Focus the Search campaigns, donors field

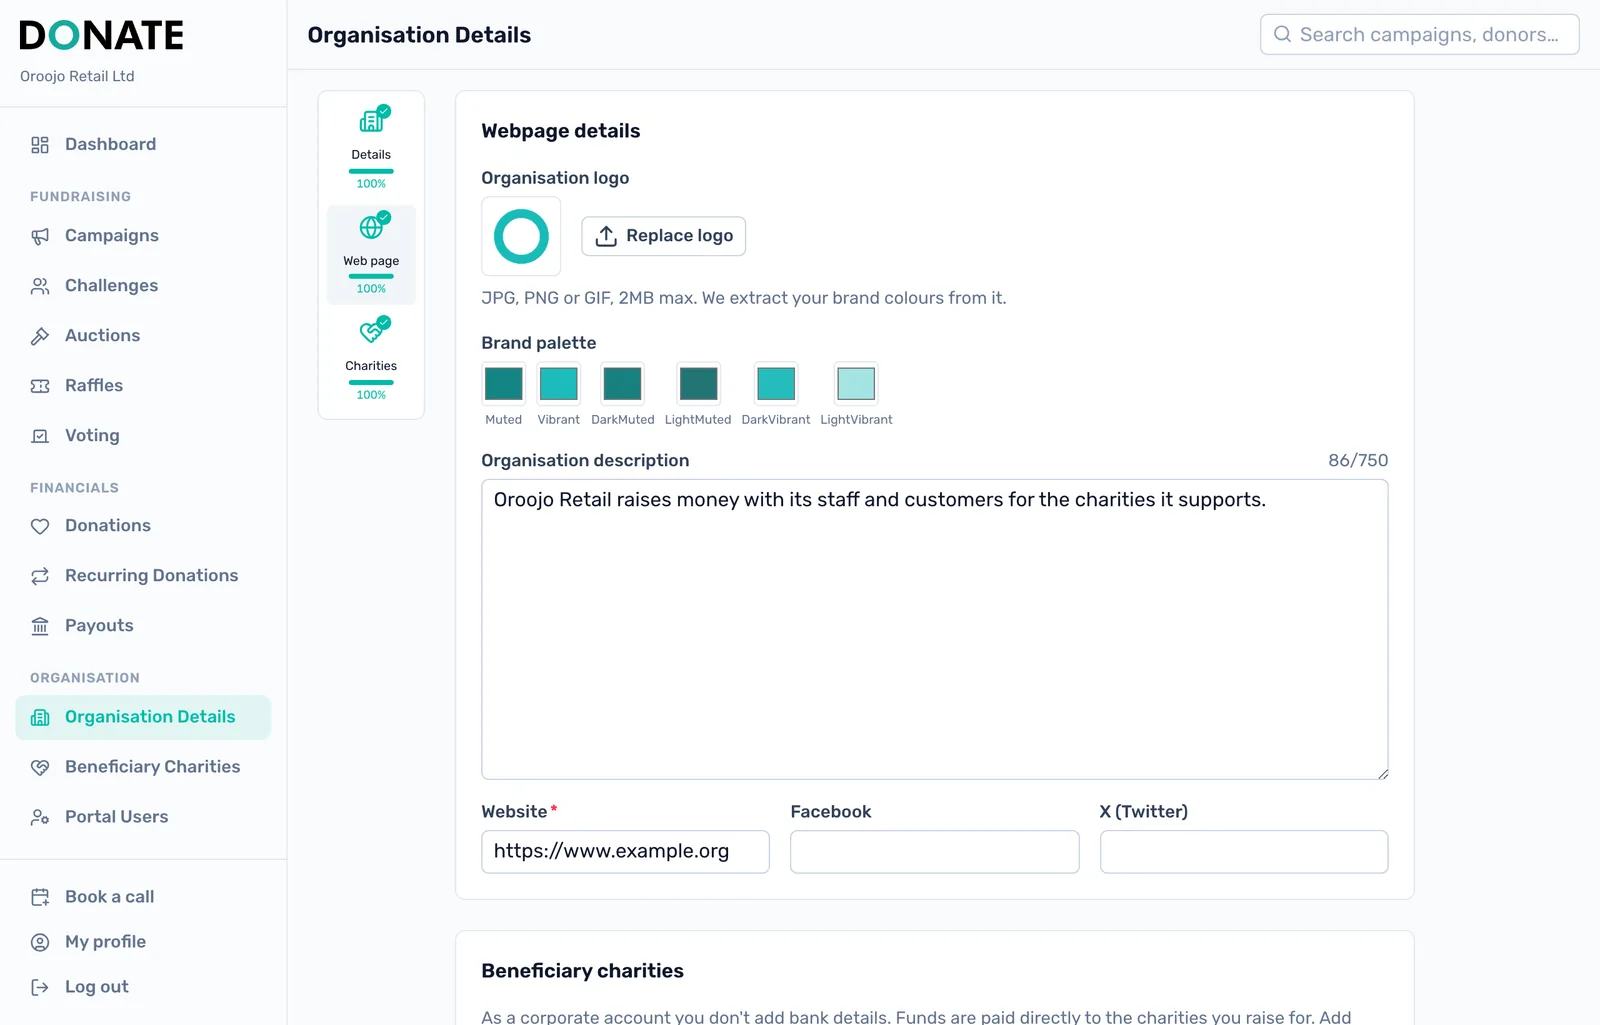coord(1419,34)
